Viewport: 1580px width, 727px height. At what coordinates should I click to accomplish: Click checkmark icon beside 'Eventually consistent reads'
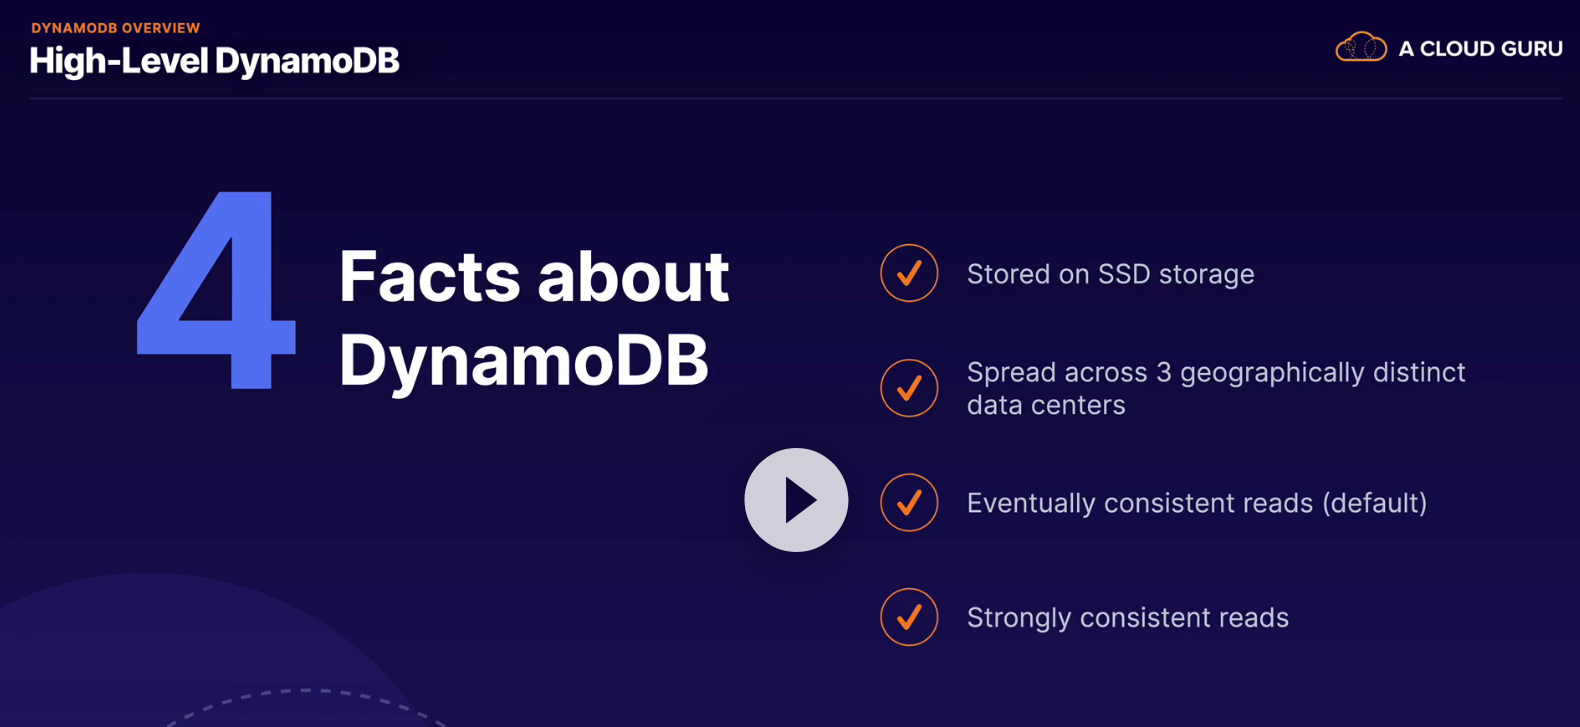[909, 502]
